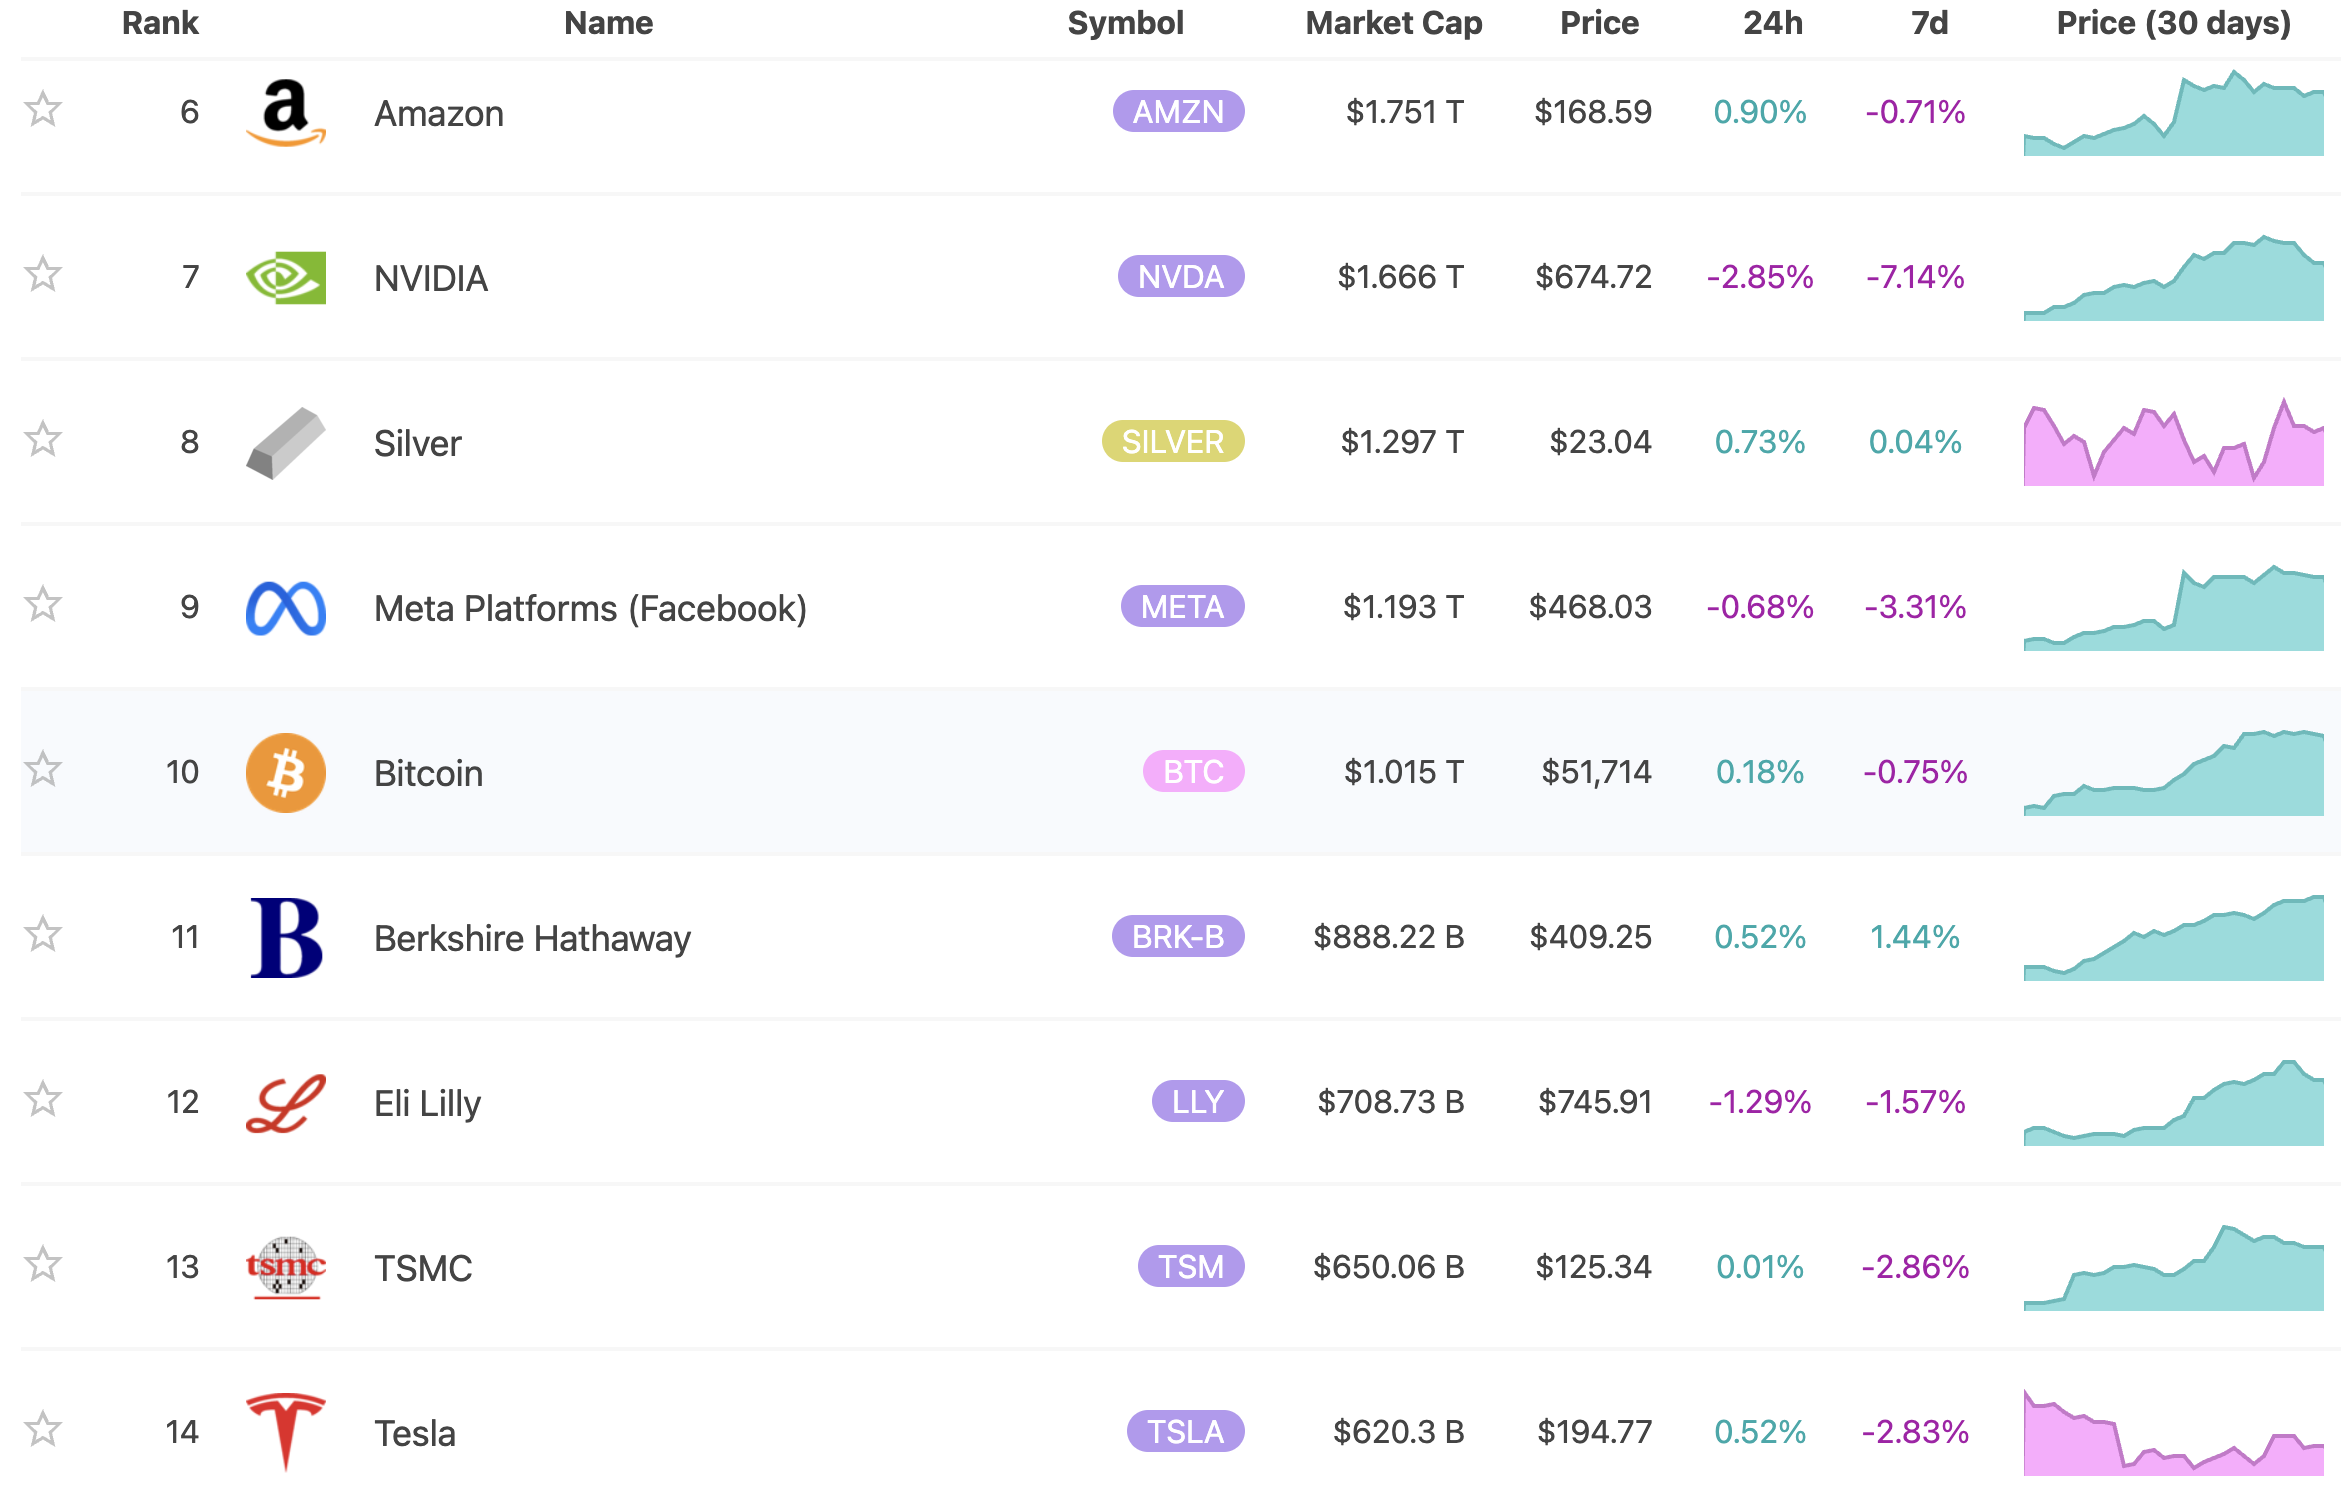Select the NVIDIA company logo
This screenshot has width=2349, height=1495.
[x=285, y=277]
